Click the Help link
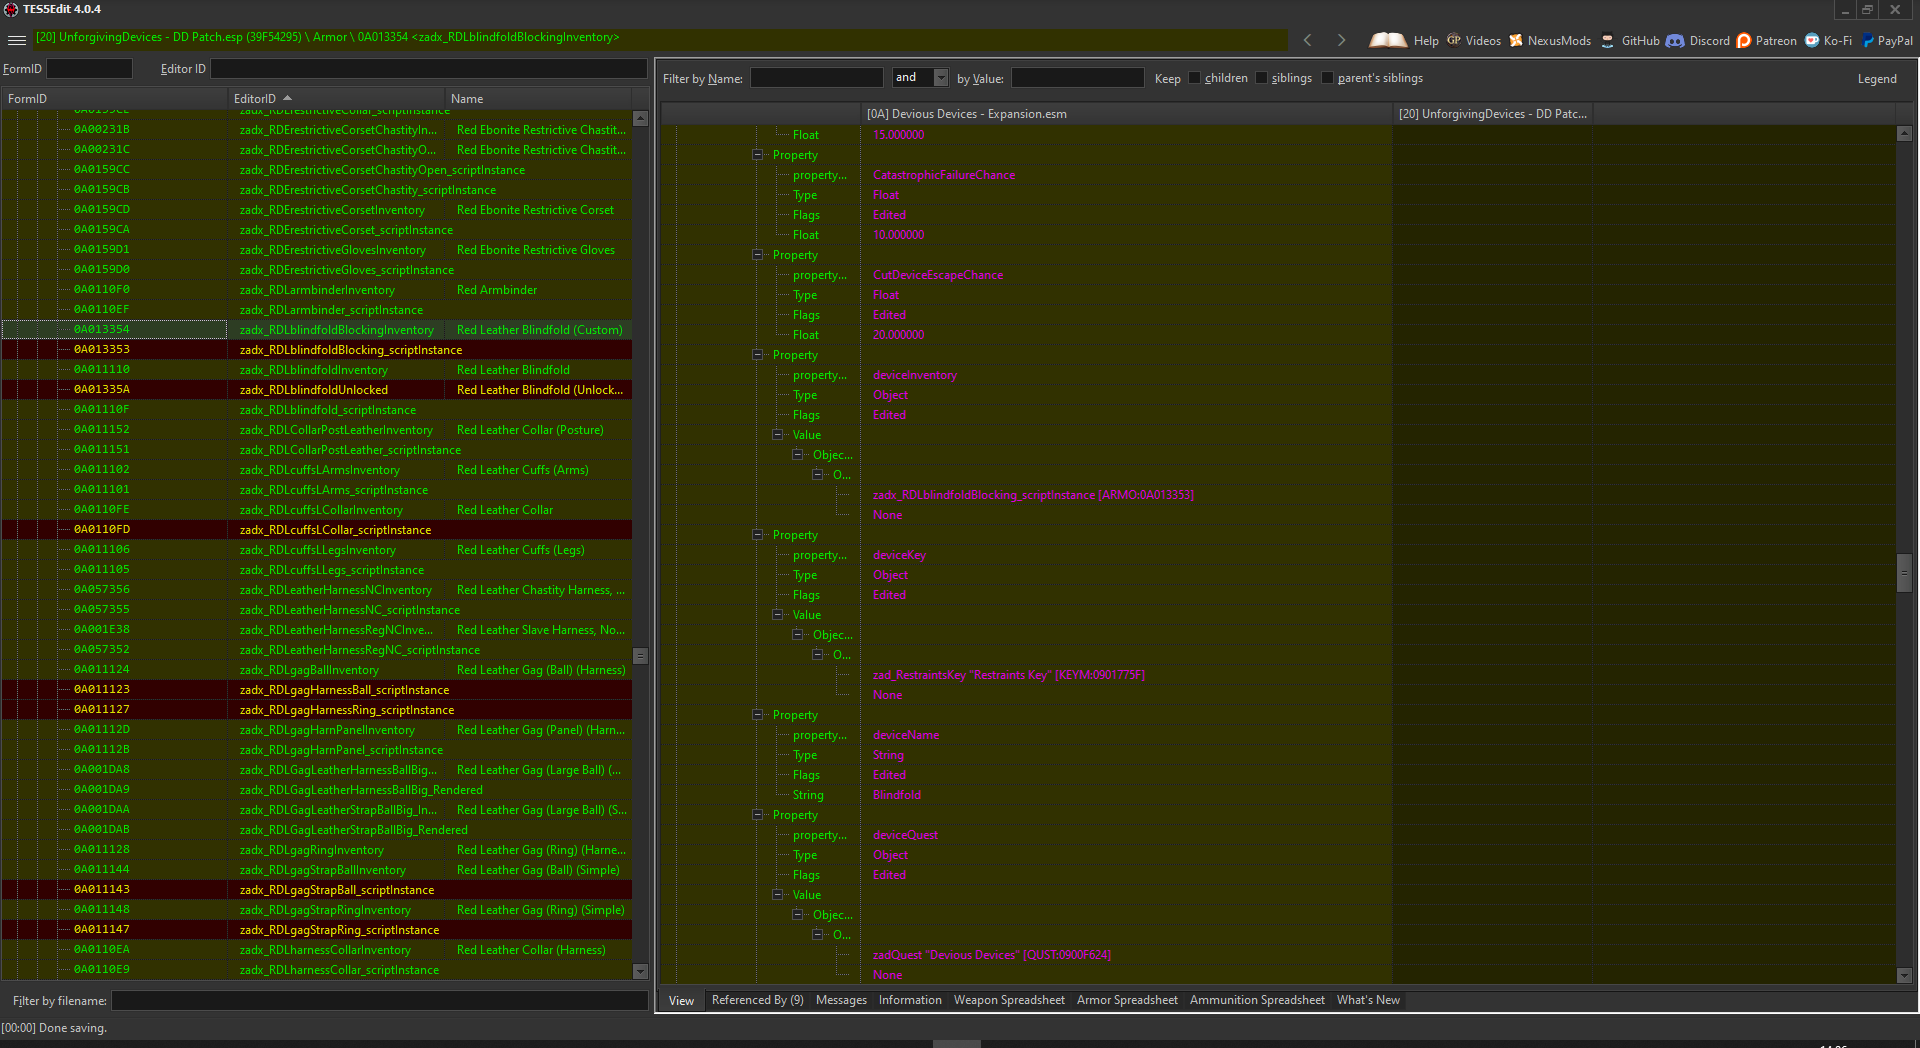 1426,41
